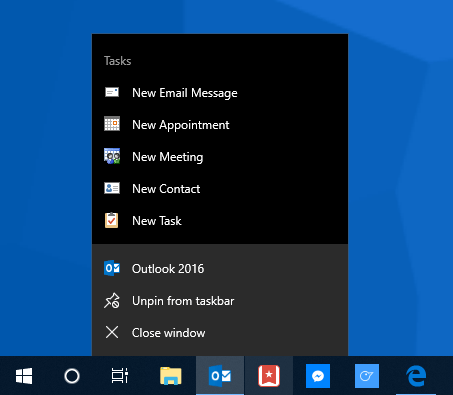Screen dimensions: 453x395
Task: Click the people calendar icon for New Meeting
Action: click(112, 156)
